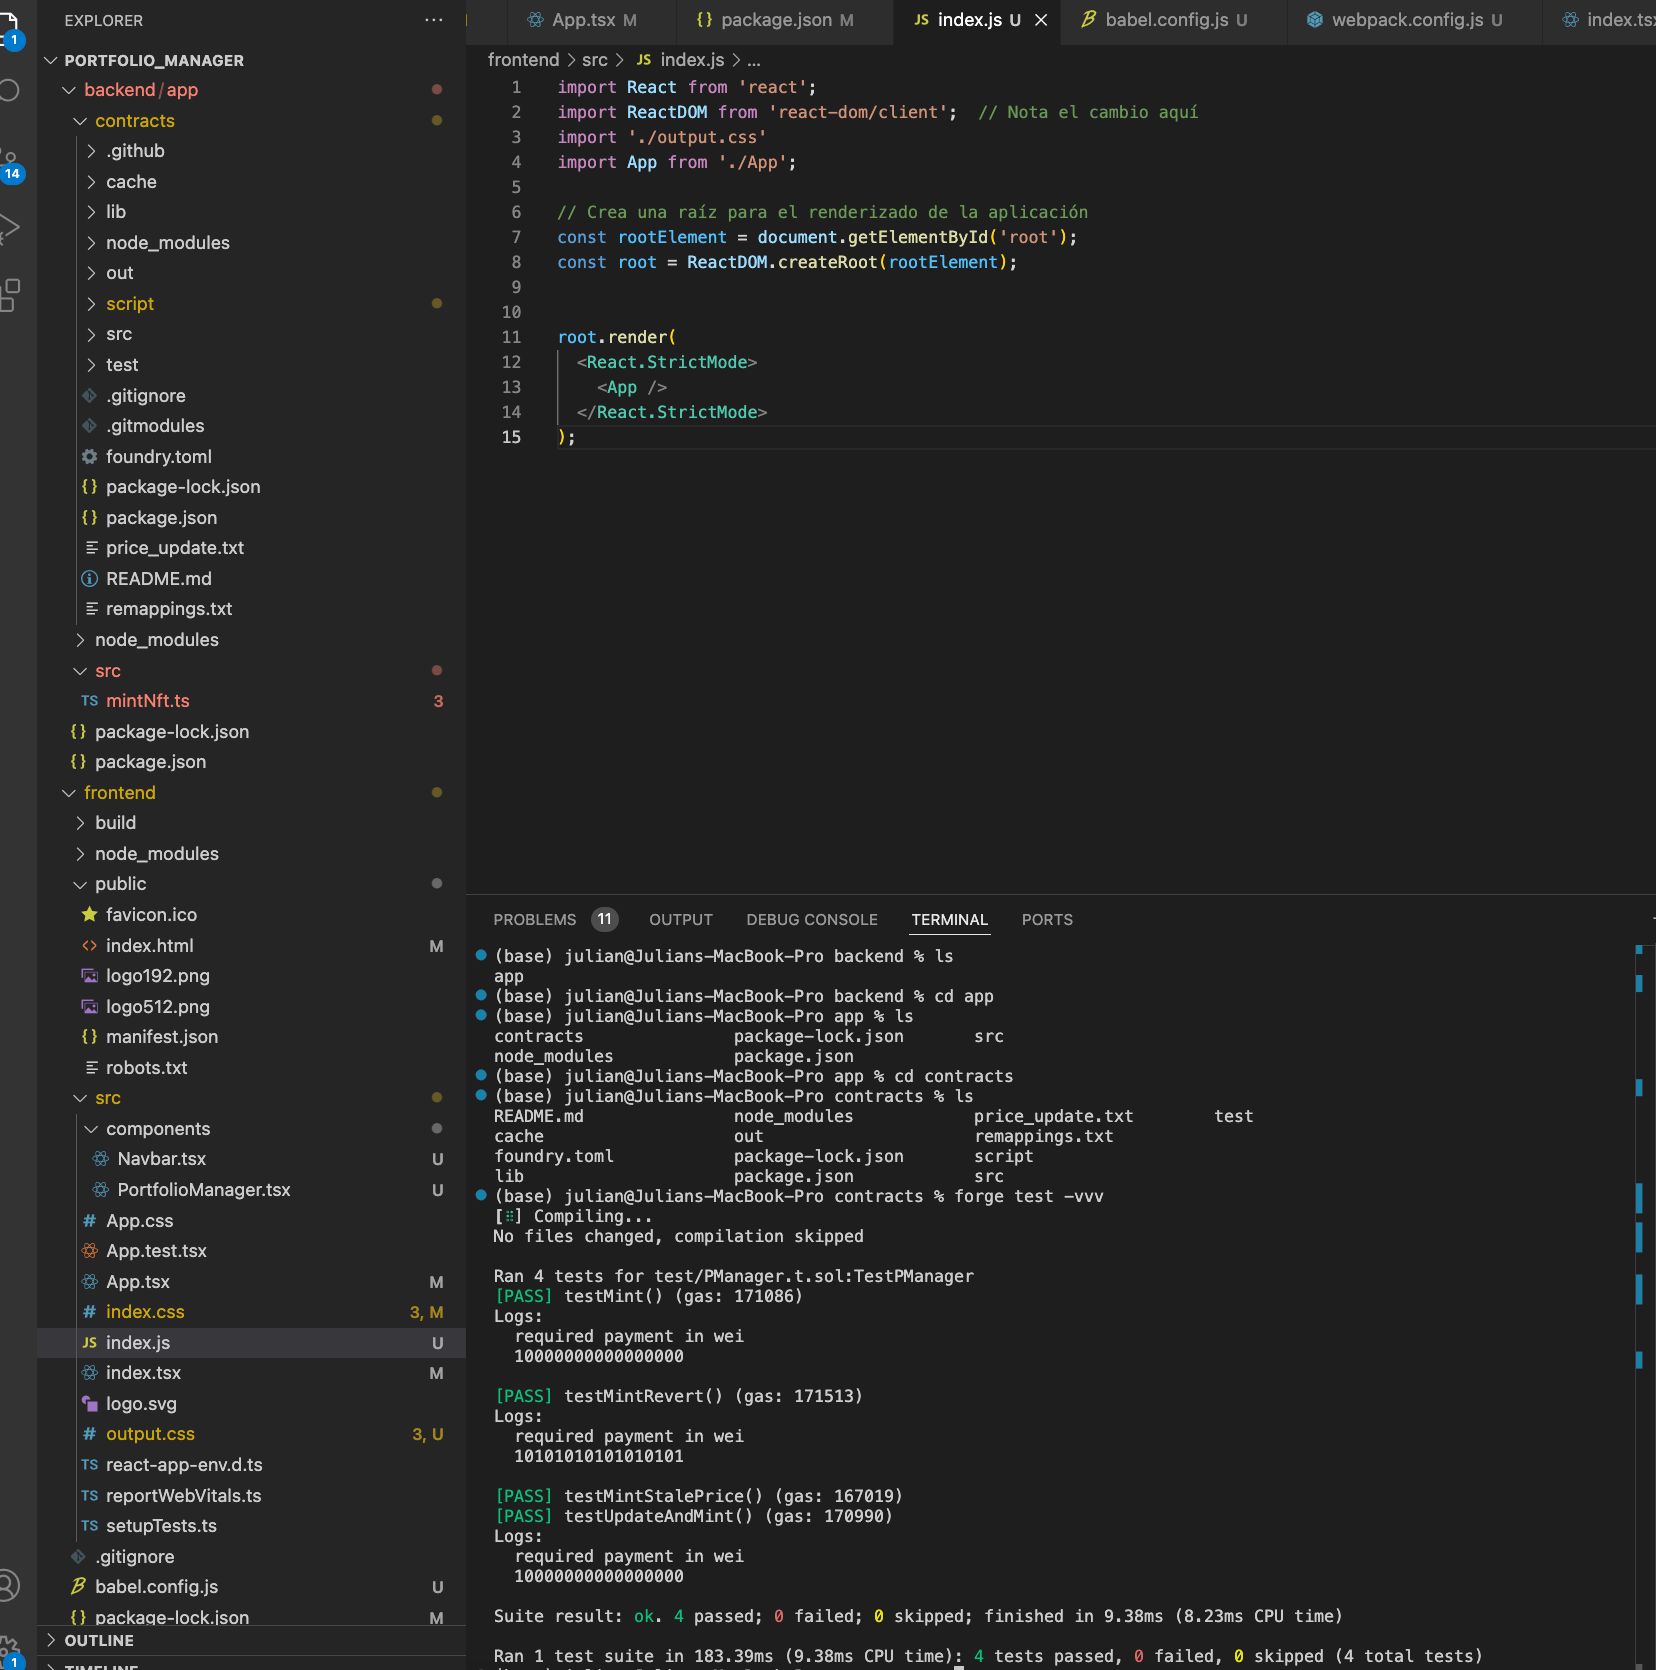This screenshot has width=1656, height=1670.
Task: Collapse the PORTFOLIO_MANAGER root section
Action: (x=51, y=60)
